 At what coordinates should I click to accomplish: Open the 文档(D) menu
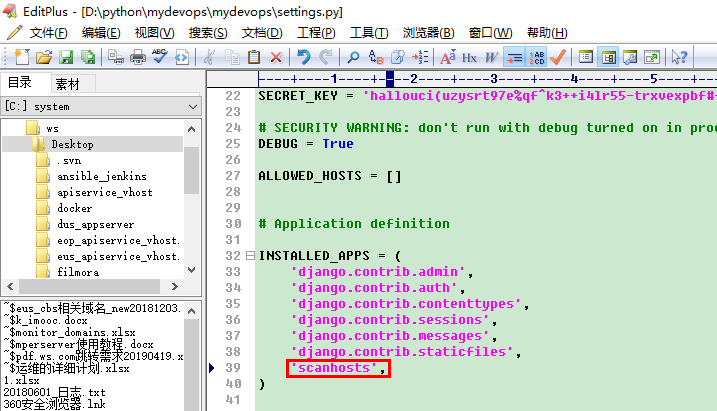pyautogui.click(x=262, y=33)
